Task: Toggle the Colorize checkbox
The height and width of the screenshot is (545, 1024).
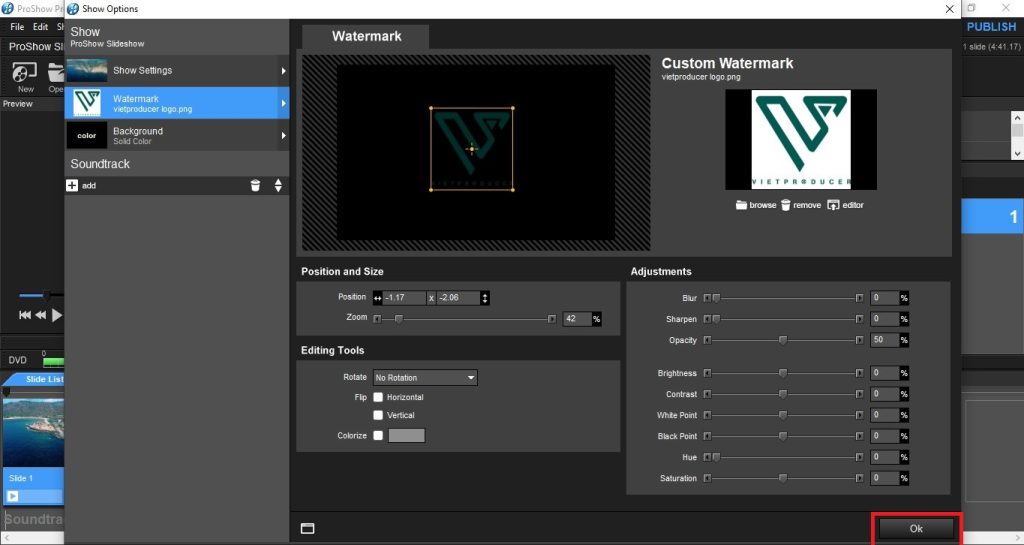Action: (378, 435)
